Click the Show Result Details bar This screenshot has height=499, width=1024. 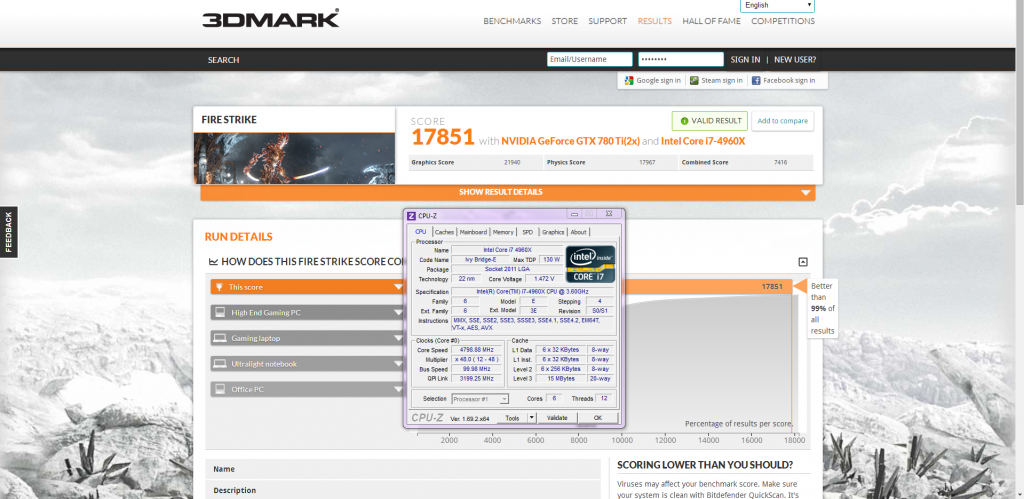[507, 193]
